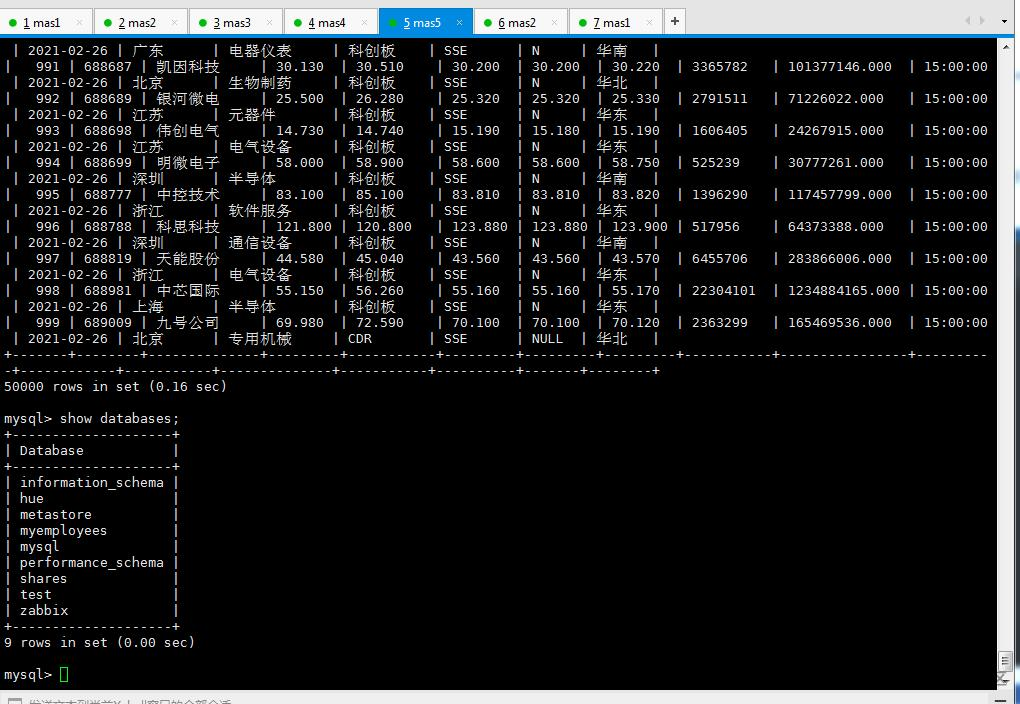Close the 5 mas5 tab

pos(459,23)
